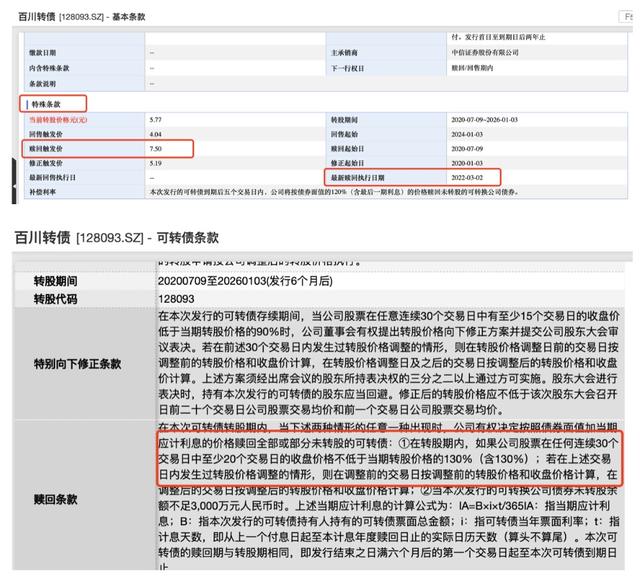
Task: Click the 回售起始 date 2024-01-03
Action: (467, 134)
